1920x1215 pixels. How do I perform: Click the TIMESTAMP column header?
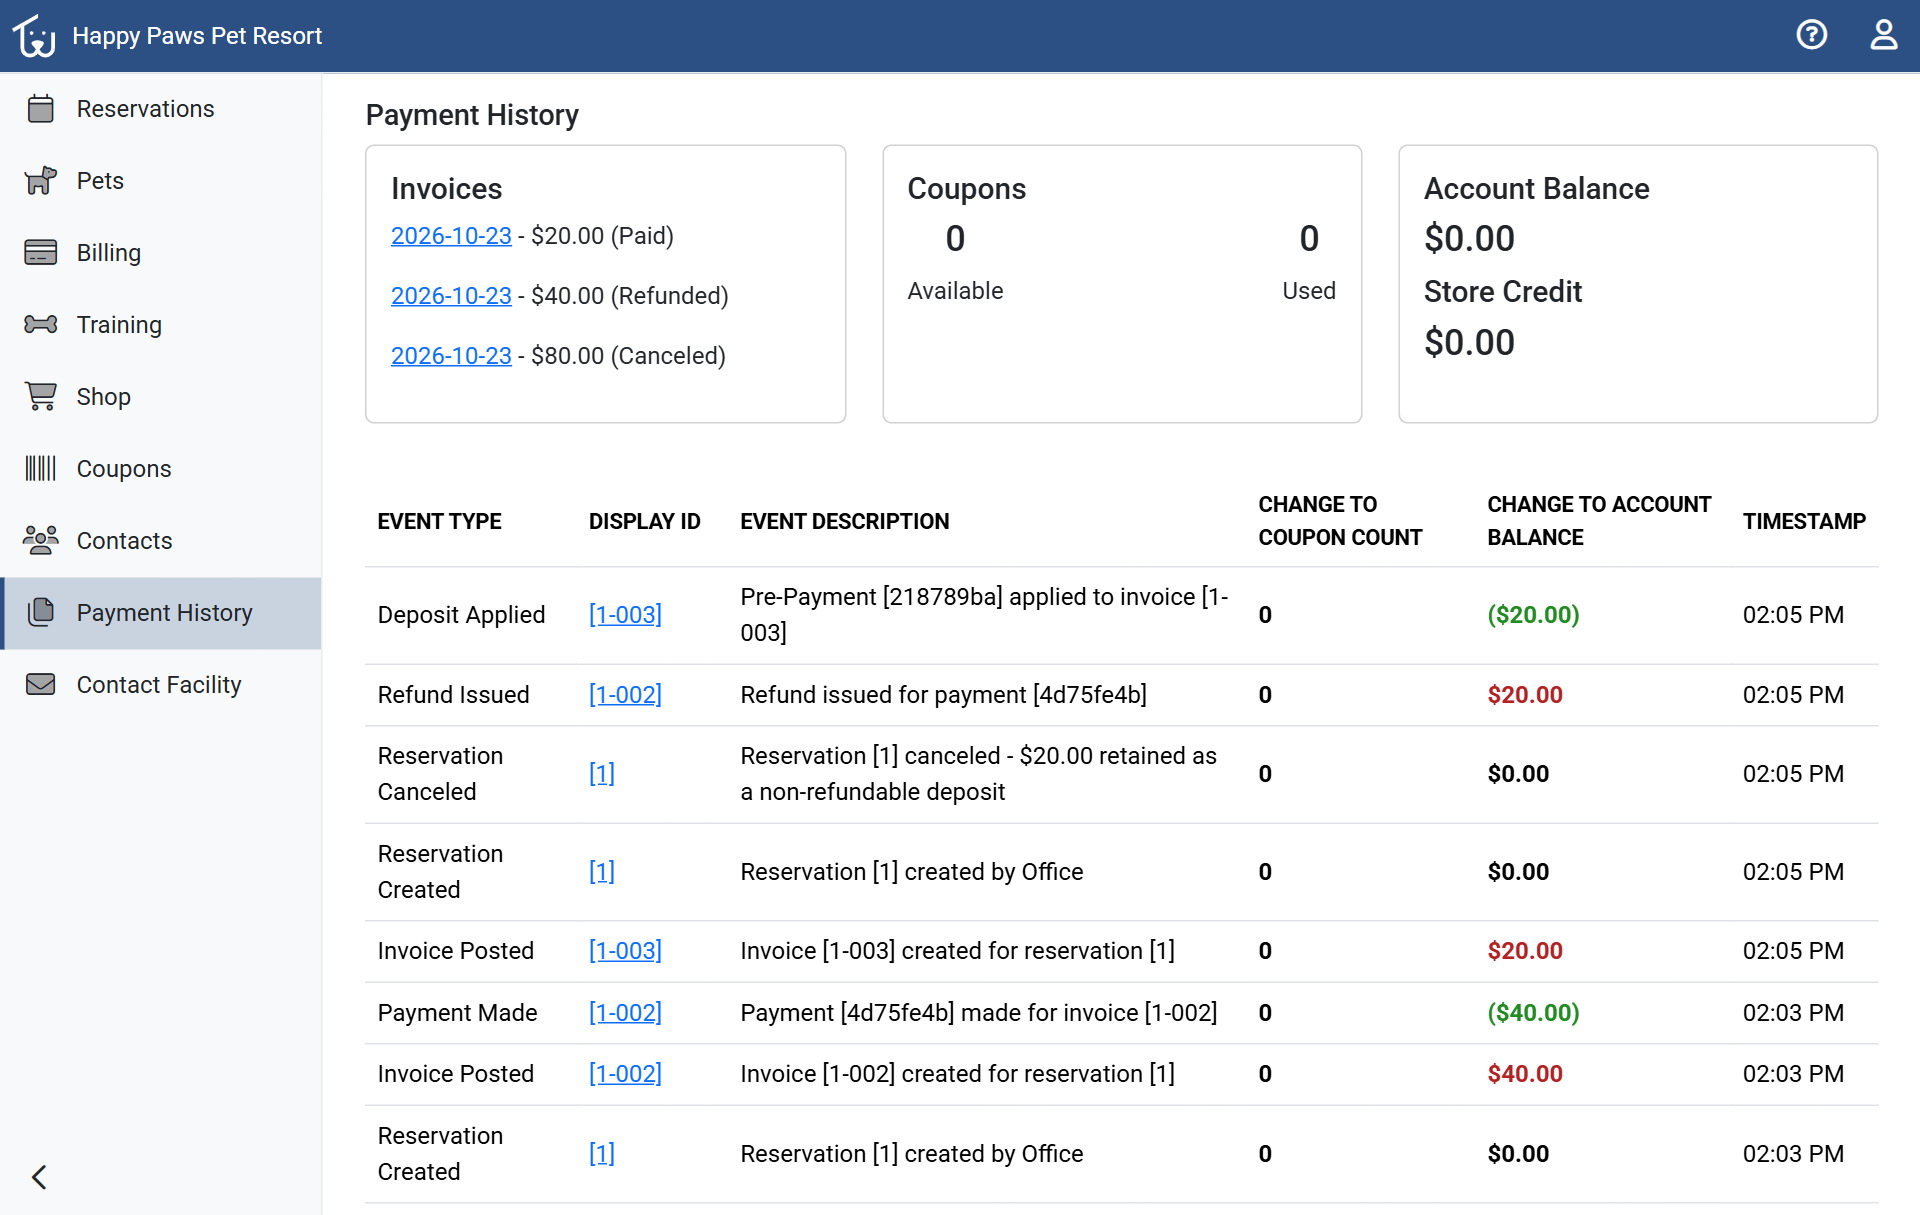tap(1804, 521)
